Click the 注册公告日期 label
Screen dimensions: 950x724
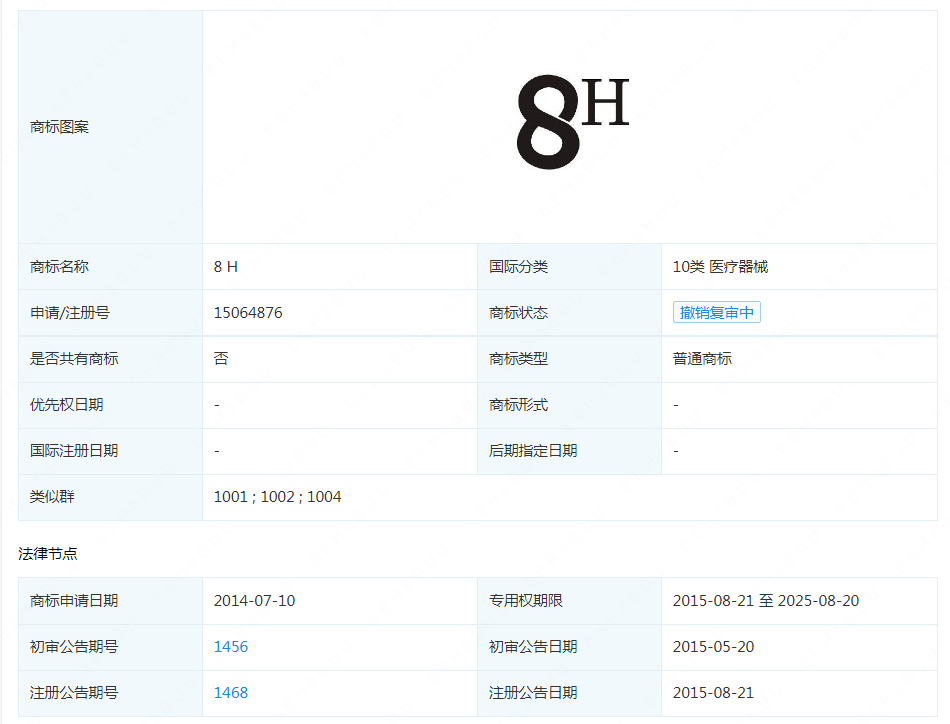(533, 692)
